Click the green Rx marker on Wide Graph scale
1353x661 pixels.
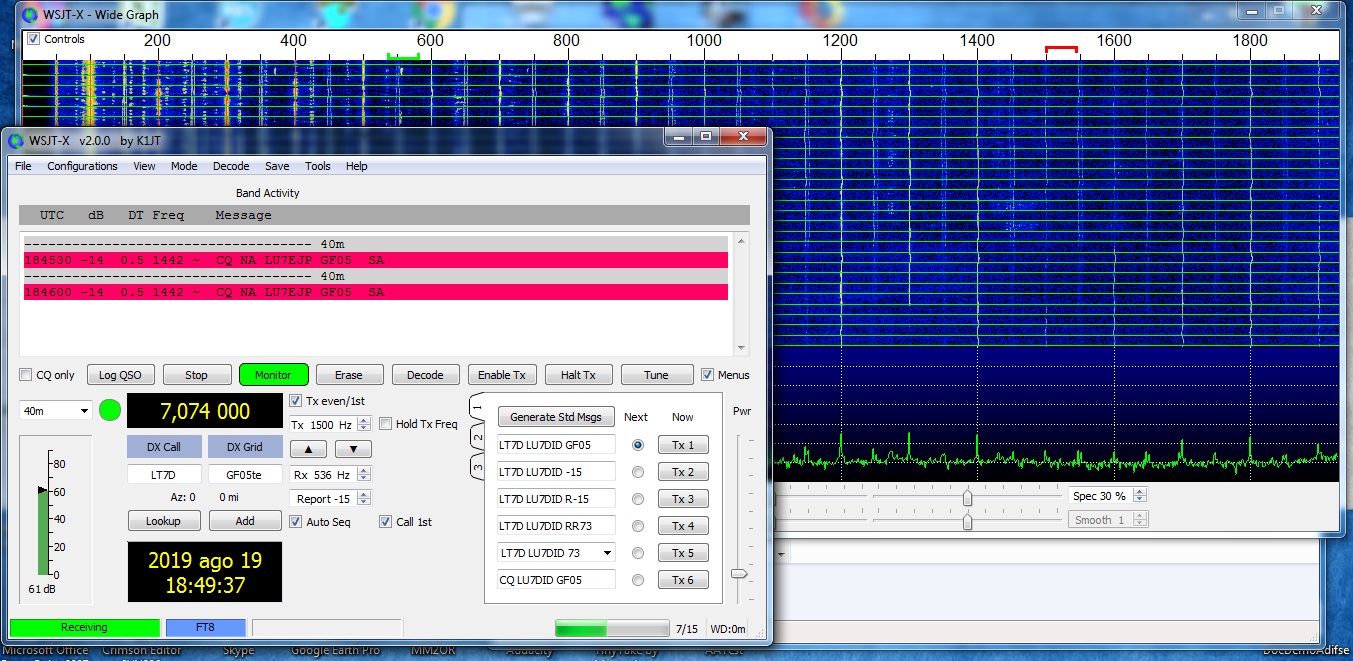click(403, 56)
